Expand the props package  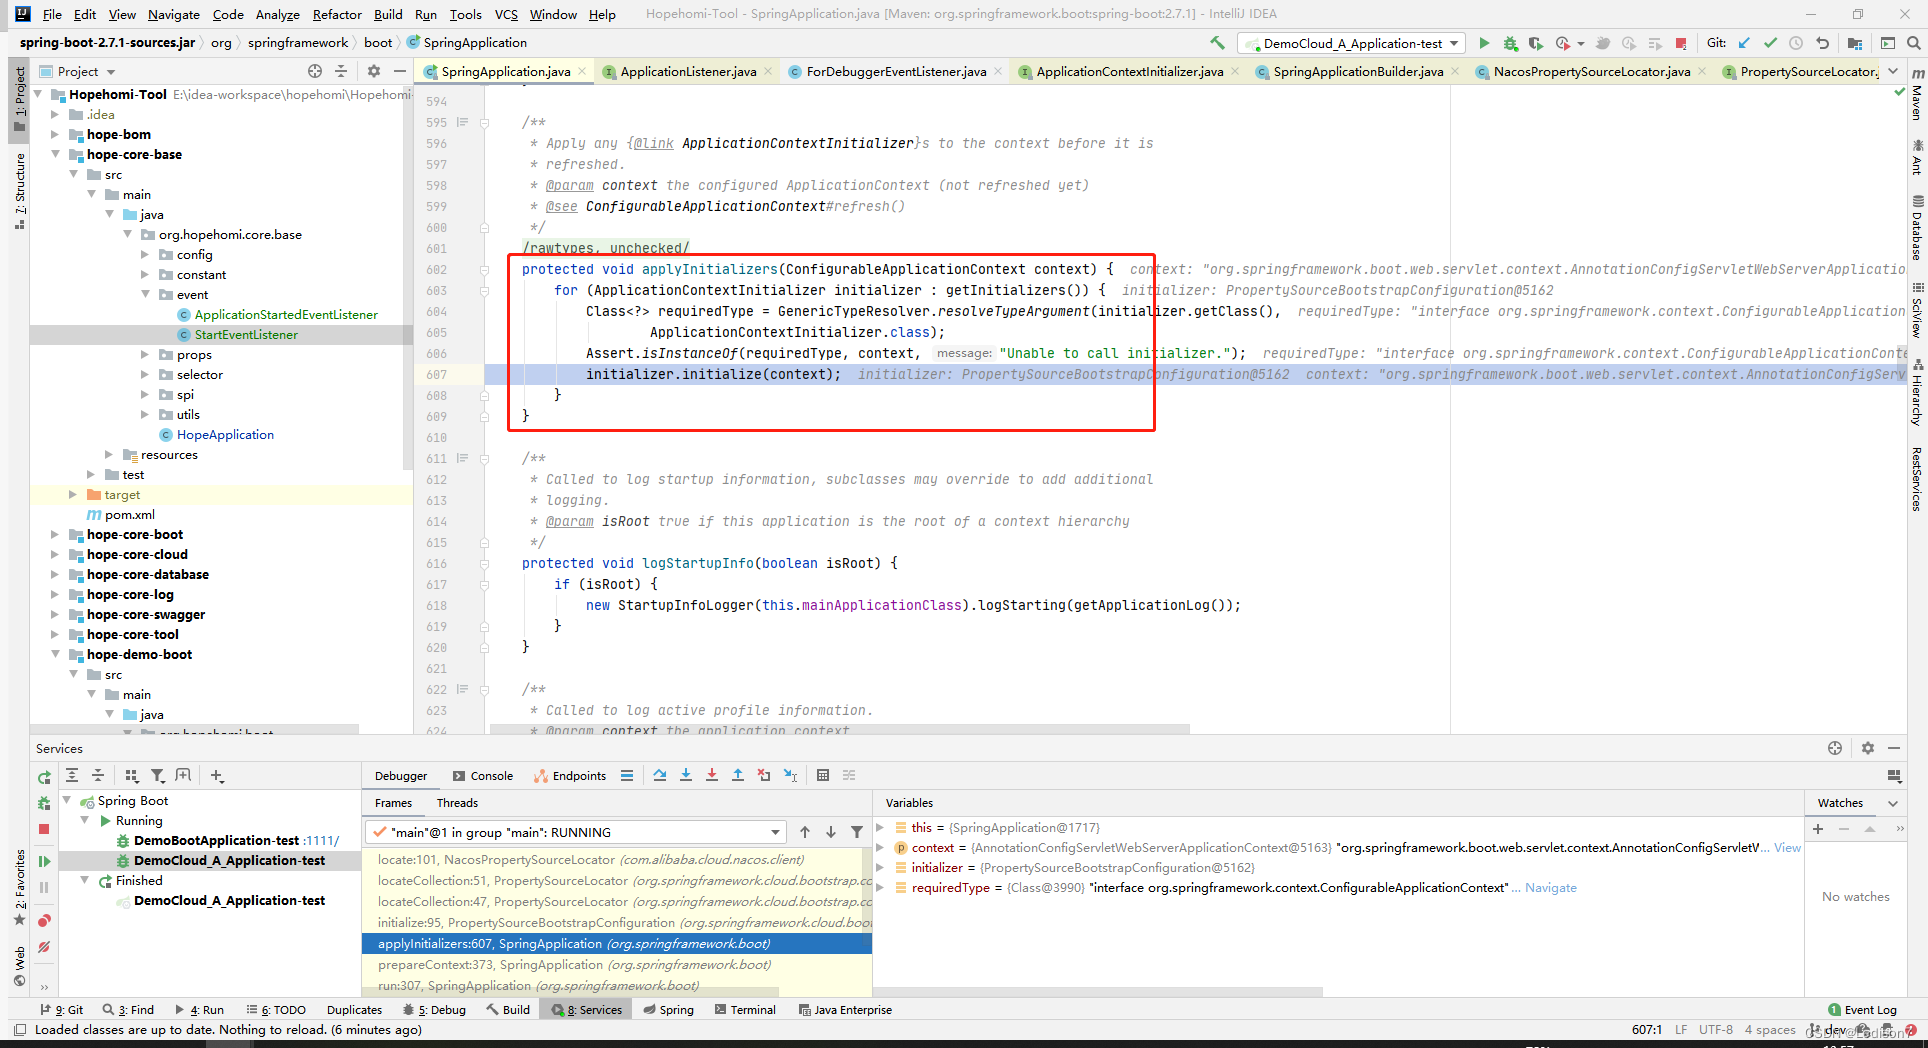click(x=145, y=354)
